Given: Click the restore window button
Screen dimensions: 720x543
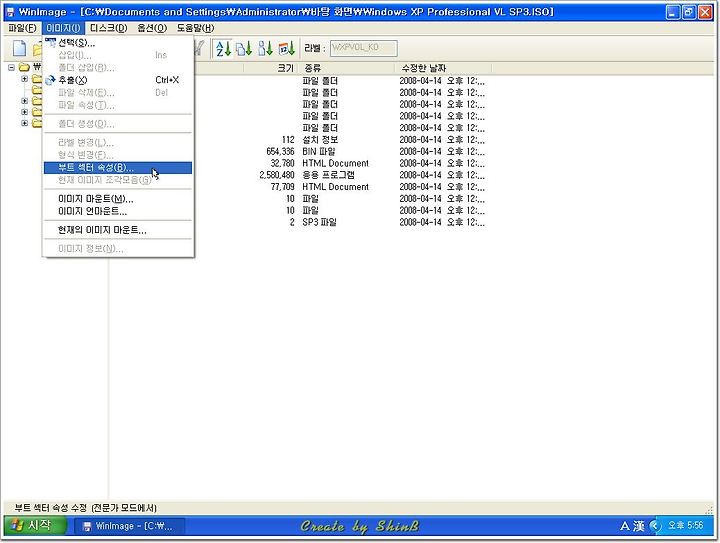Looking at the screenshot, I should 689,12.
